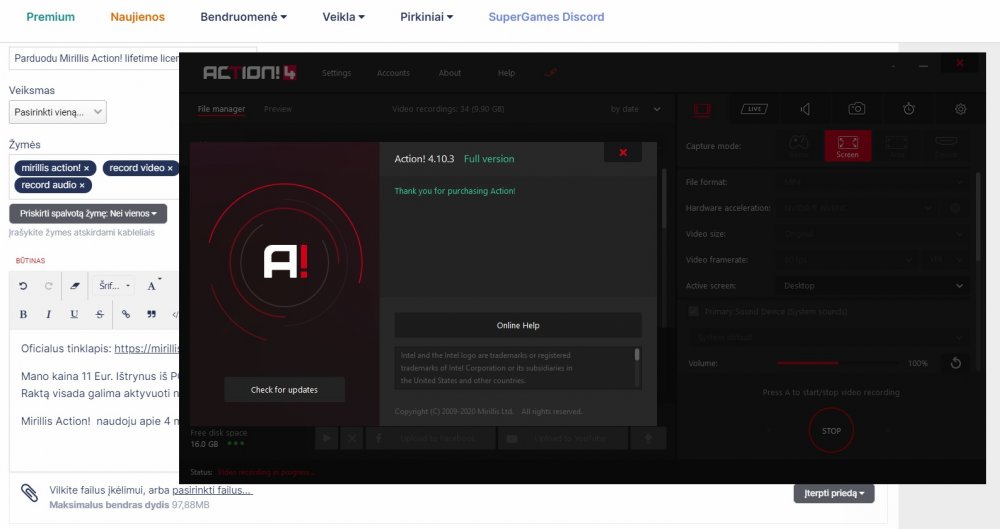Adjust the Volume slider
This screenshot has height=529, width=1000.
(x=839, y=363)
